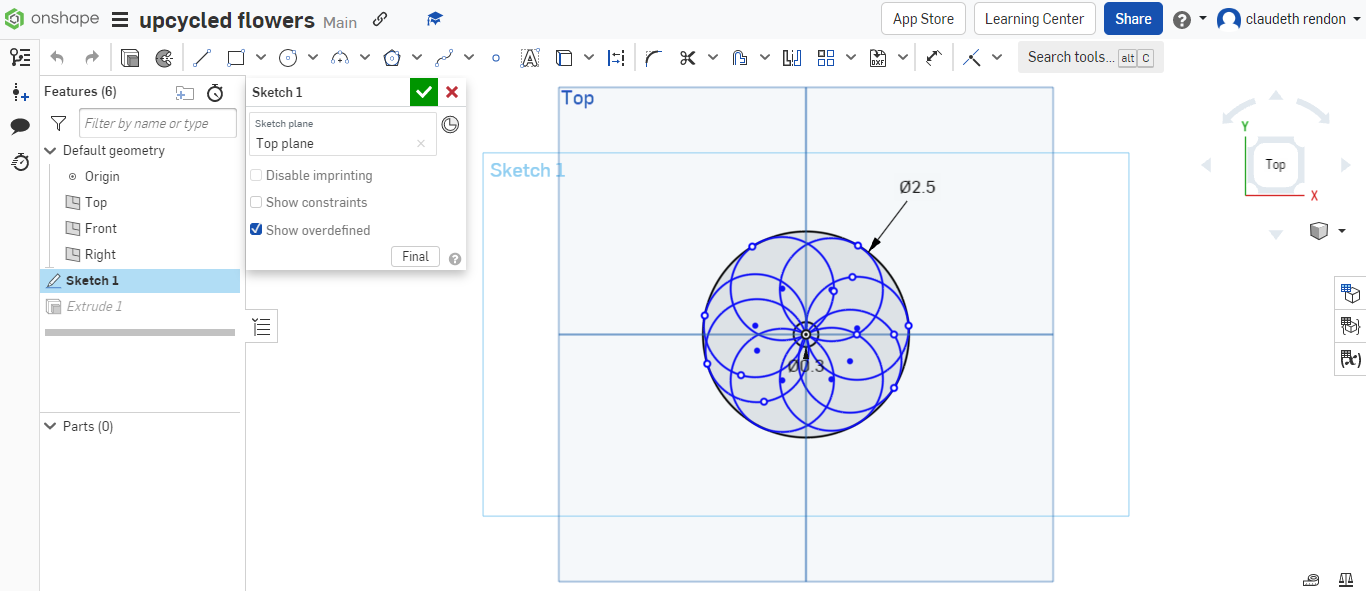This screenshot has height=591, width=1366.
Task: Open the trim tool dropdown arrow
Action: pyautogui.click(x=713, y=58)
